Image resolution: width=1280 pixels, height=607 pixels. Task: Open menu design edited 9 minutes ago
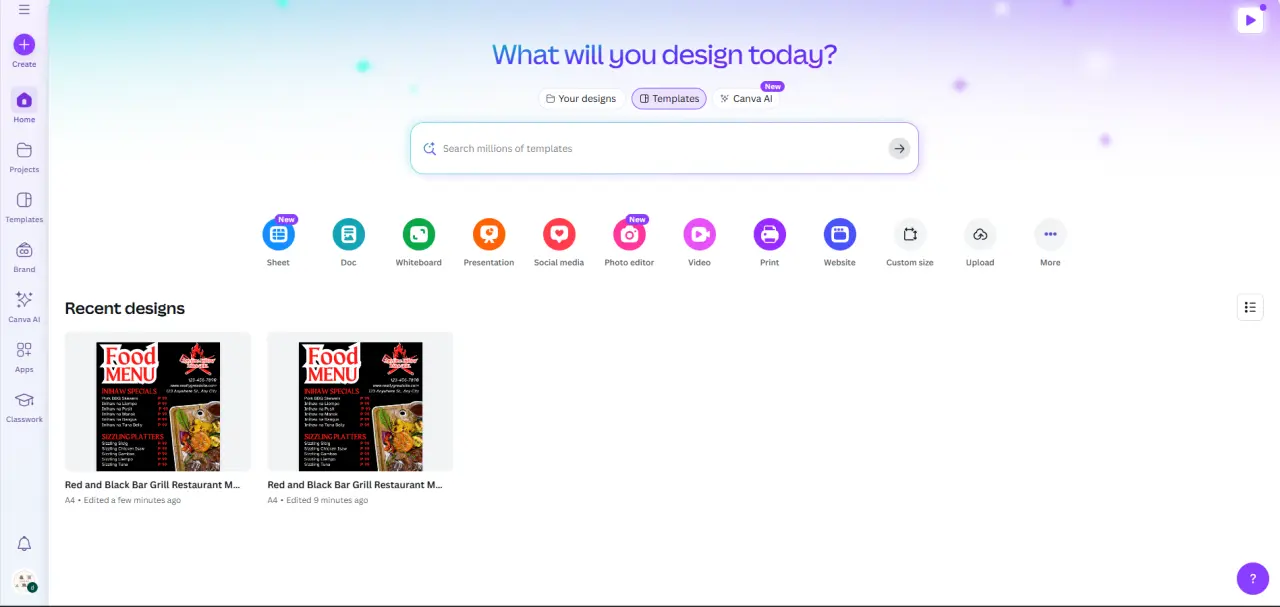(x=360, y=401)
